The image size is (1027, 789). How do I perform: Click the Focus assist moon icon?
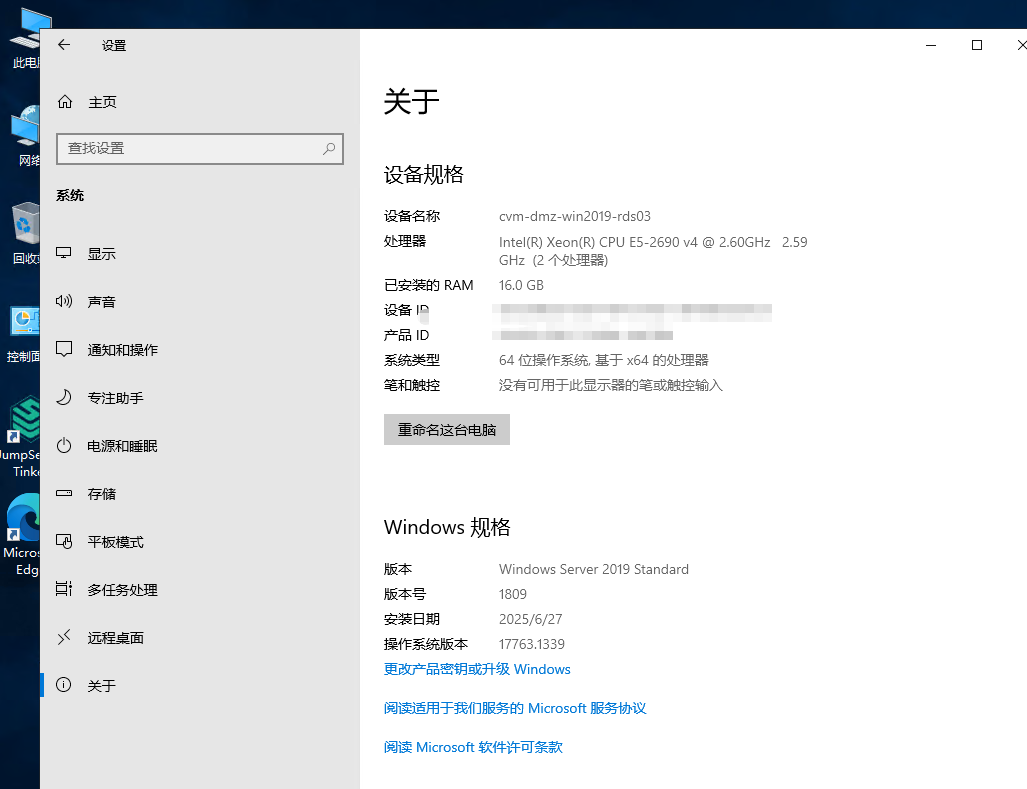pyautogui.click(x=64, y=397)
